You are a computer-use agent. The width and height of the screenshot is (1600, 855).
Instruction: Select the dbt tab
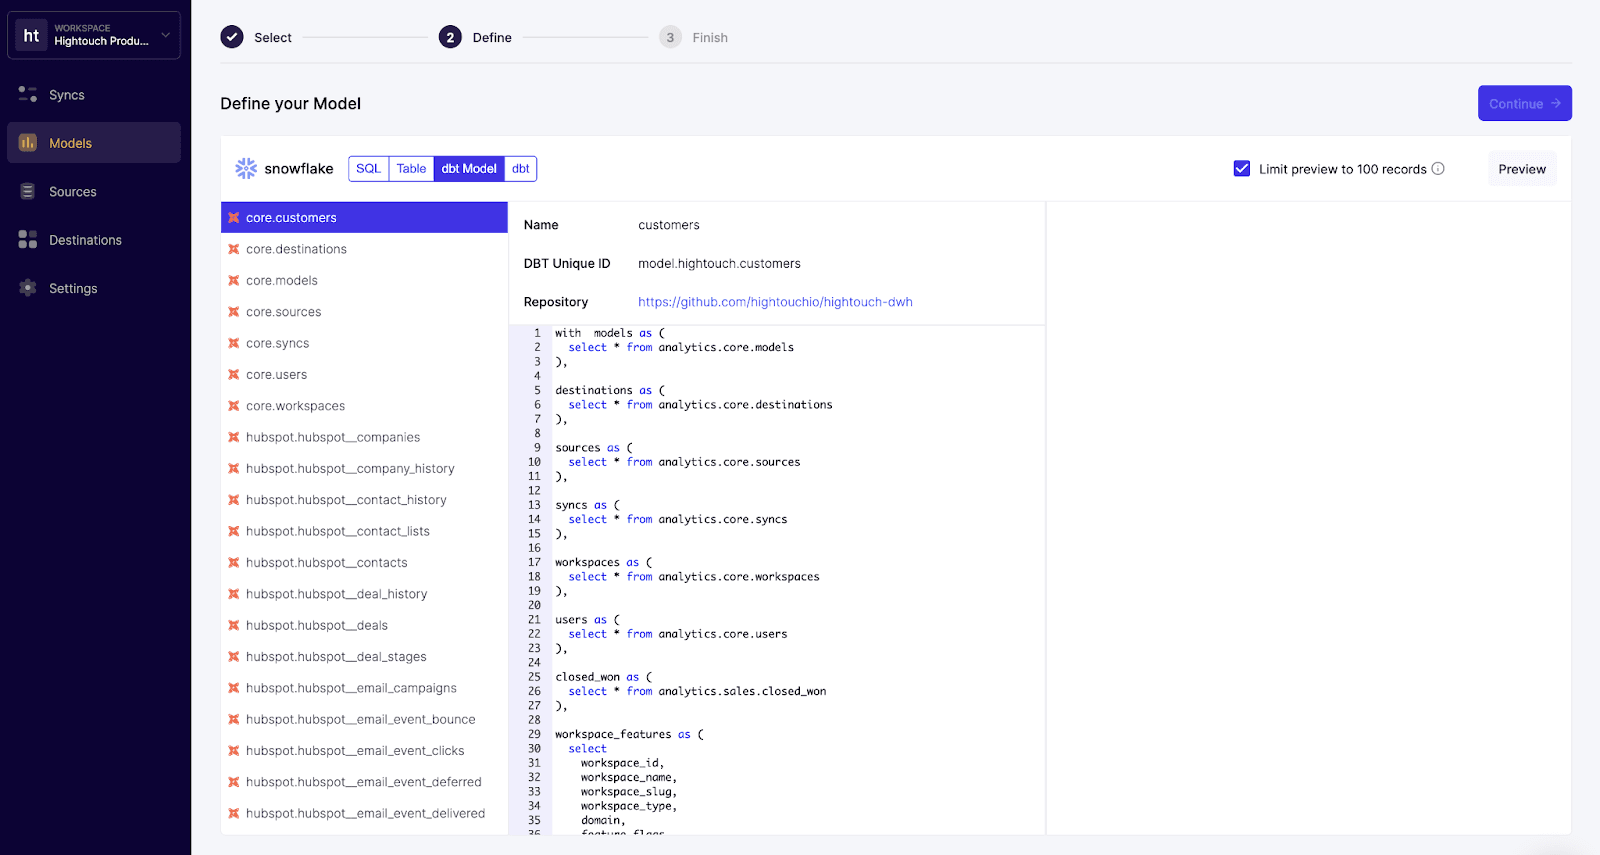[x=521, y=169]
